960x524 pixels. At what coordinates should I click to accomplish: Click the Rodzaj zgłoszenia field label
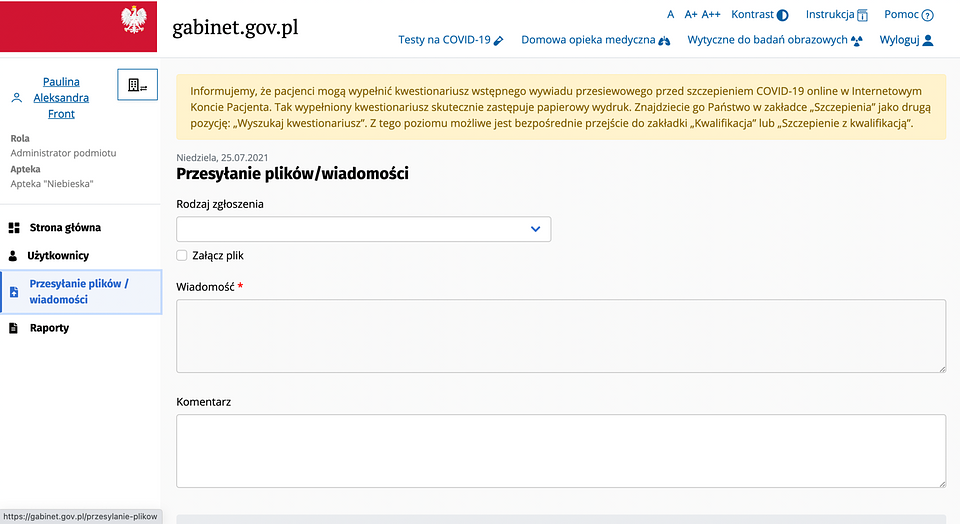coord(220,204)
